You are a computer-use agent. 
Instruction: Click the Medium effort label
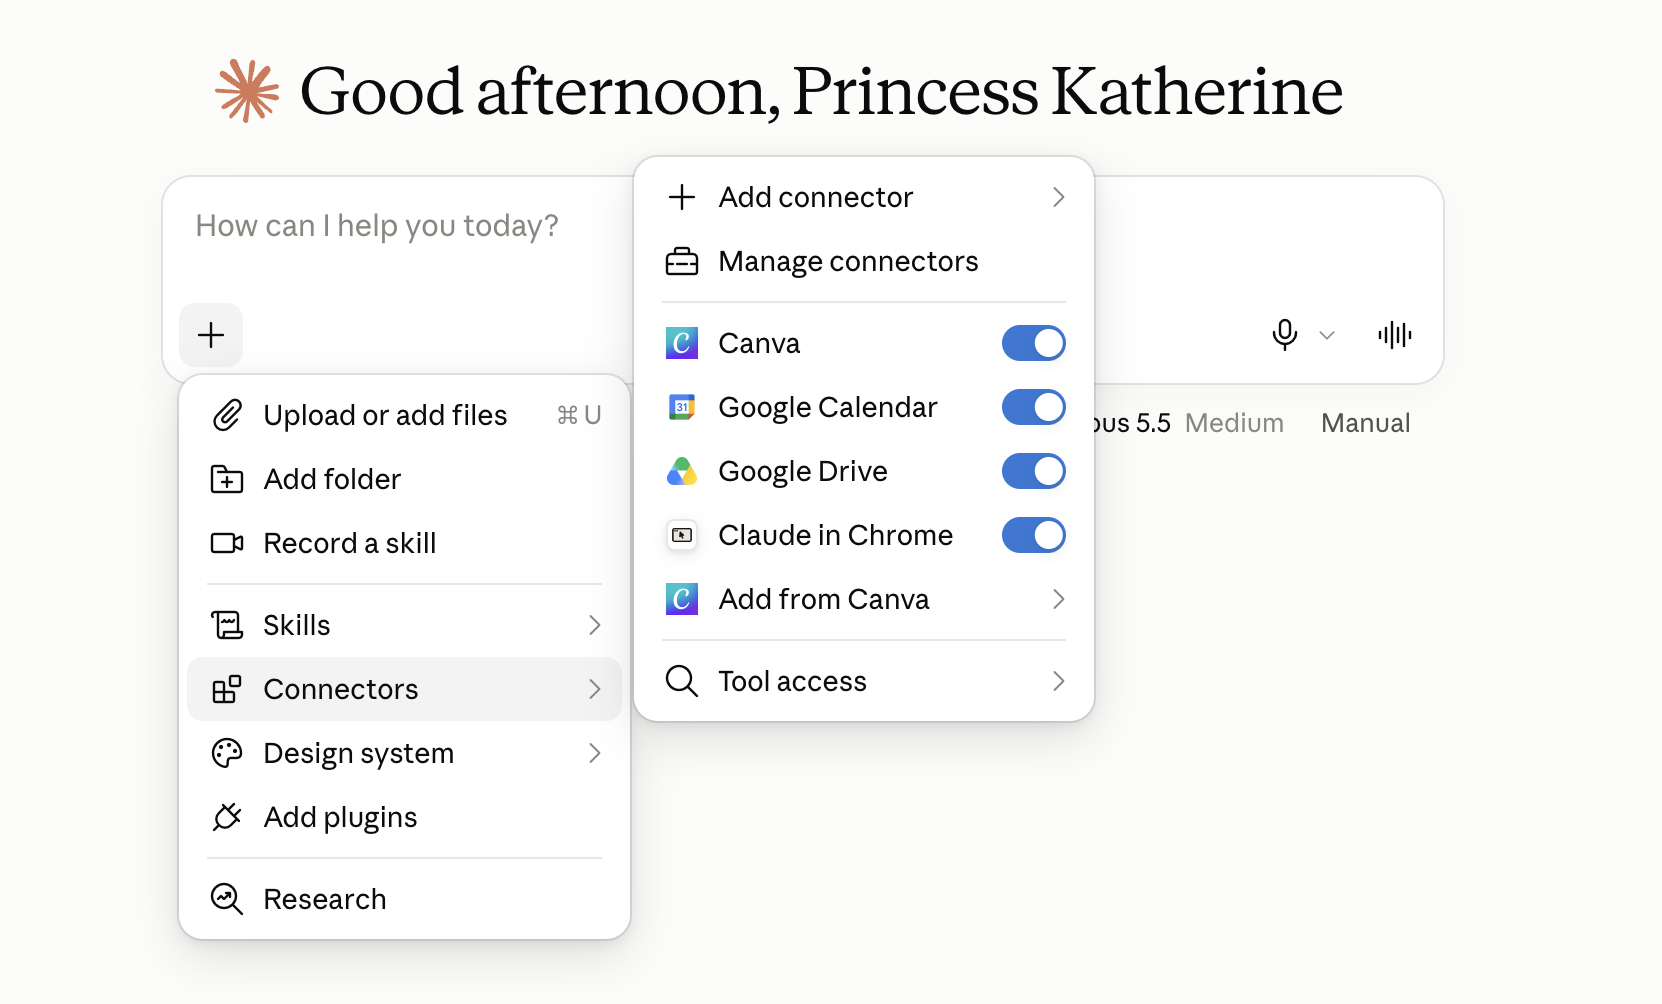click(x=1234, y=423)
